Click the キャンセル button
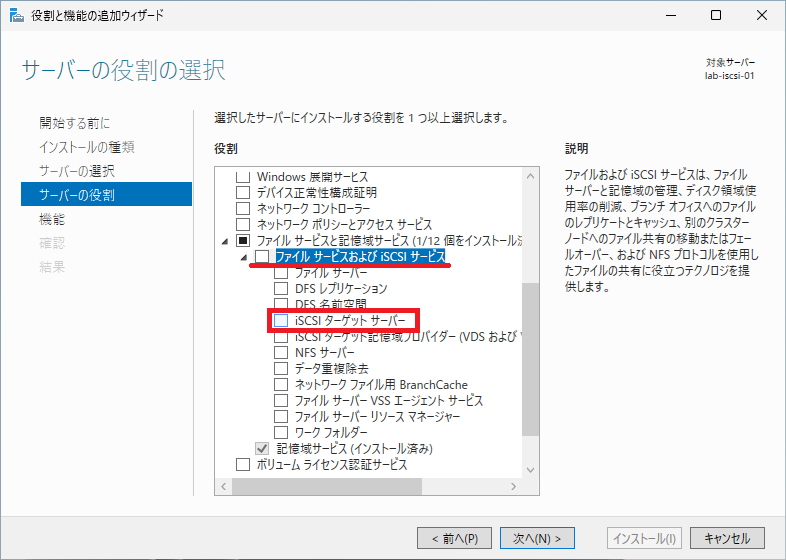Viewport: 786px width, 560px height. 727,538
